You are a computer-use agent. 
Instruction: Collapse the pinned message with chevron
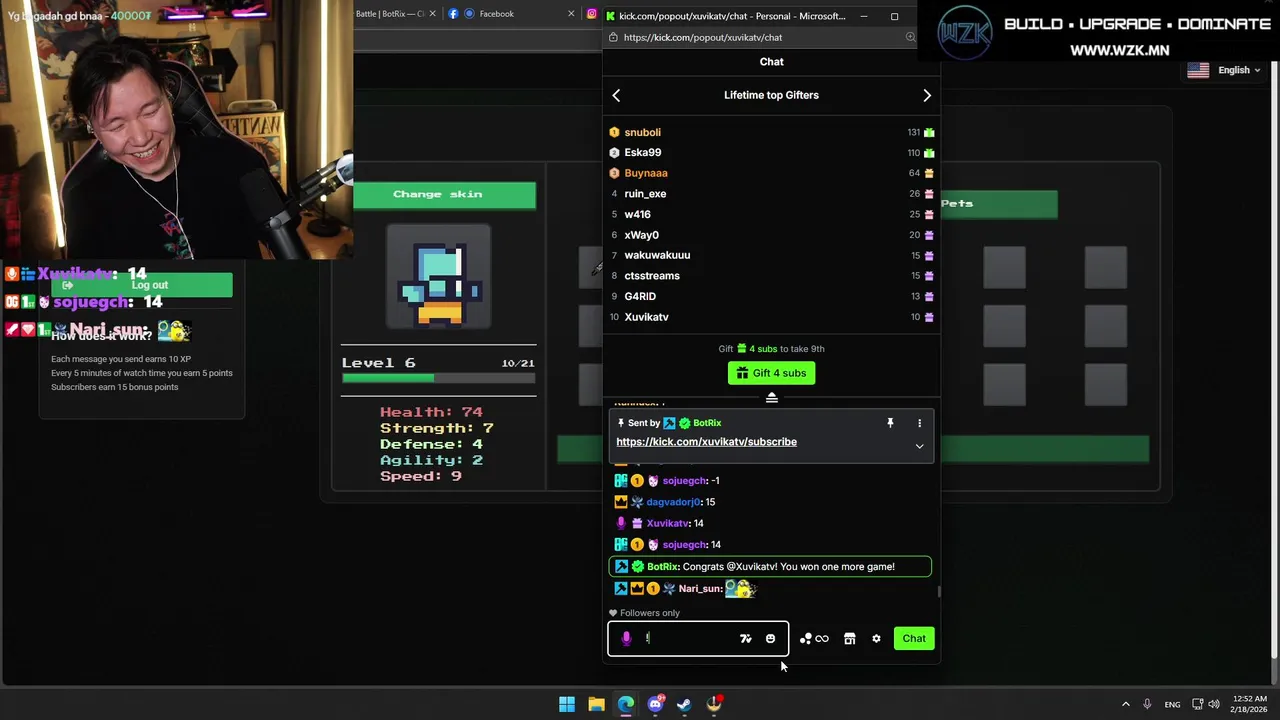[919, 446]
